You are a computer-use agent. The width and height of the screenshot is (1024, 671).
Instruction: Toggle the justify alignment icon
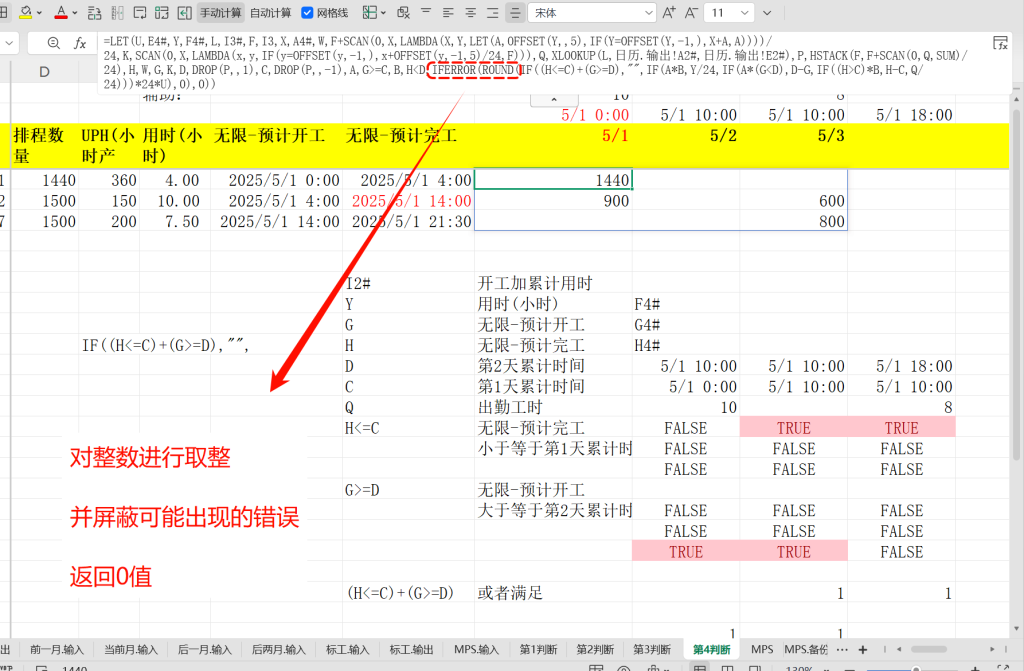[515, 12]
